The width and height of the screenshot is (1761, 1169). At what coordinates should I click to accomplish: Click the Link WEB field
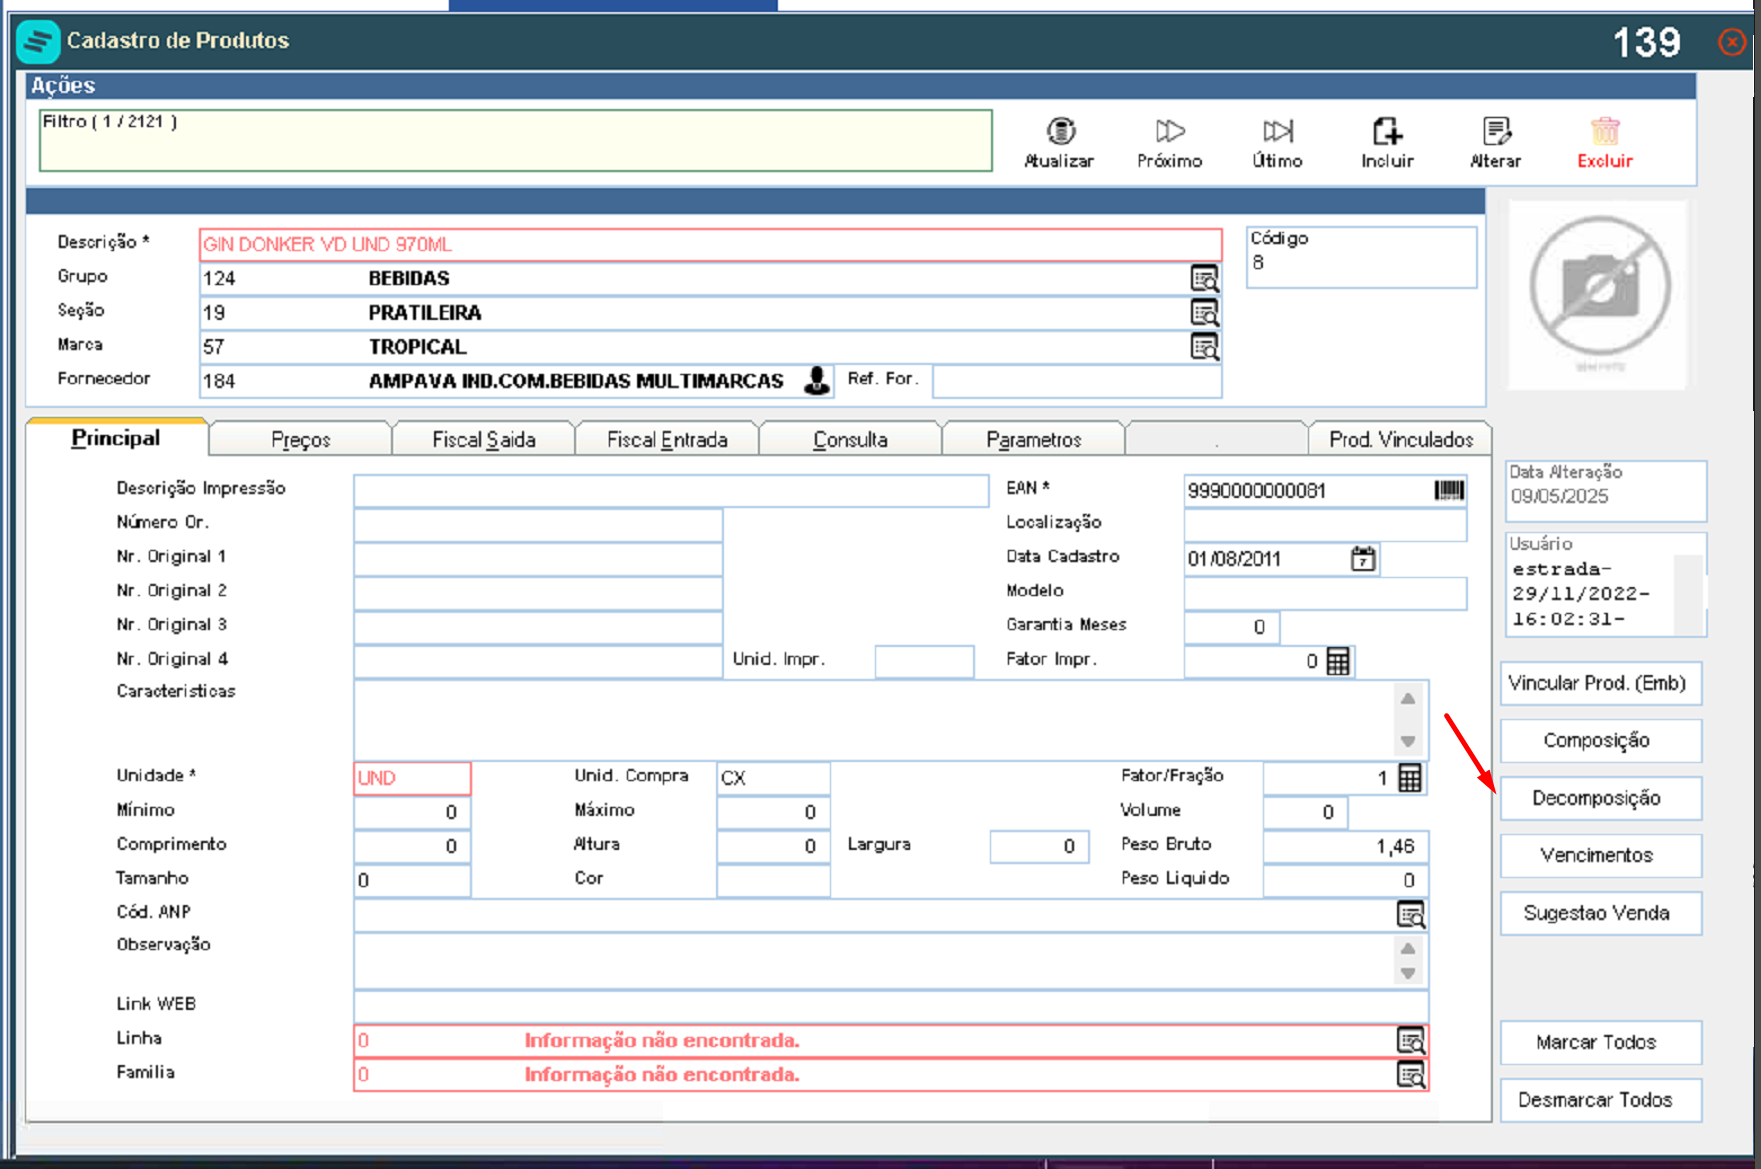(891, 1006)
